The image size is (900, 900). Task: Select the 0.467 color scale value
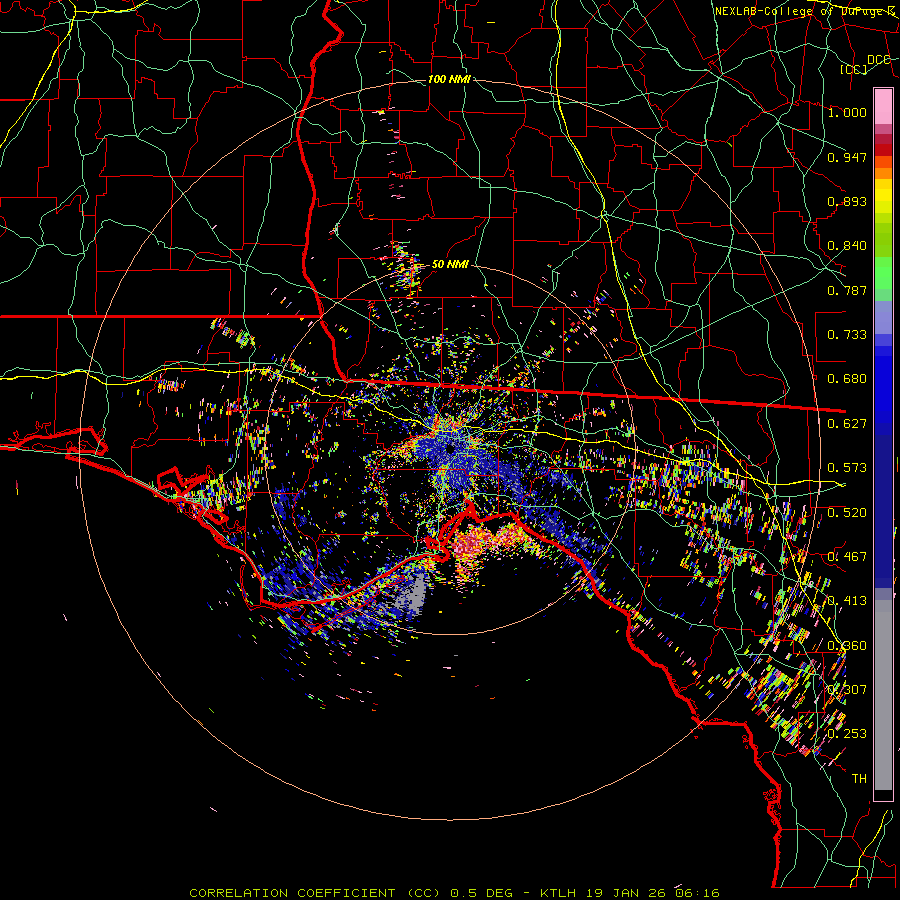point(847,557)
